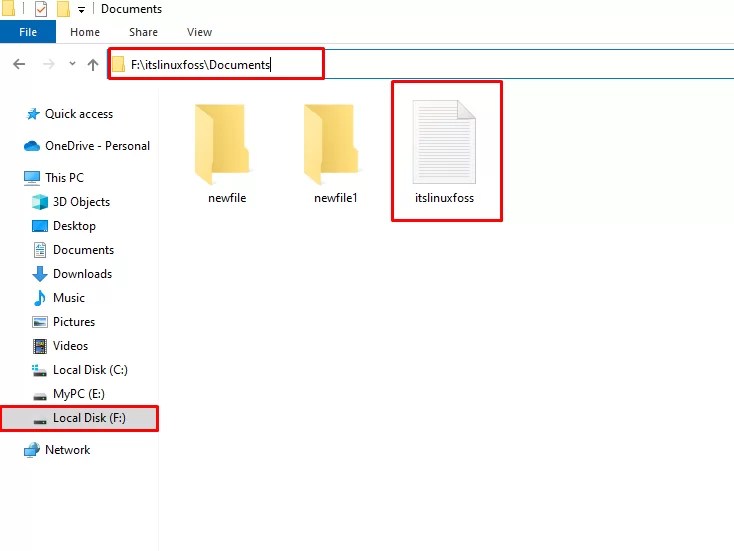Click the itslinuxfoss file name label

(444, 198)
